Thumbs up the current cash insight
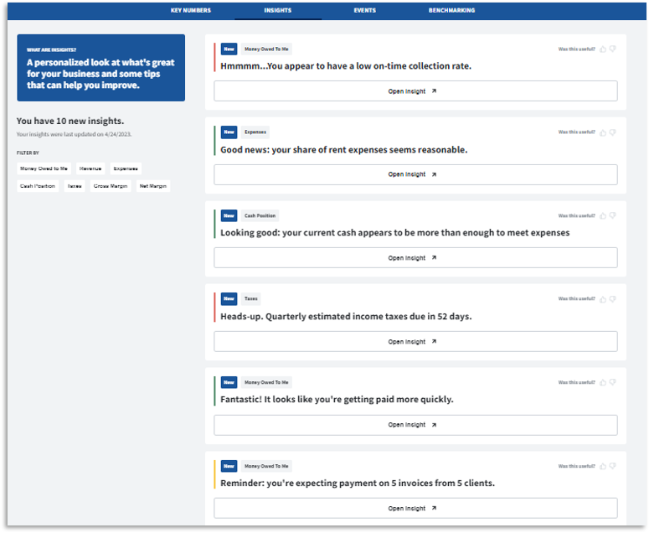 603,216
